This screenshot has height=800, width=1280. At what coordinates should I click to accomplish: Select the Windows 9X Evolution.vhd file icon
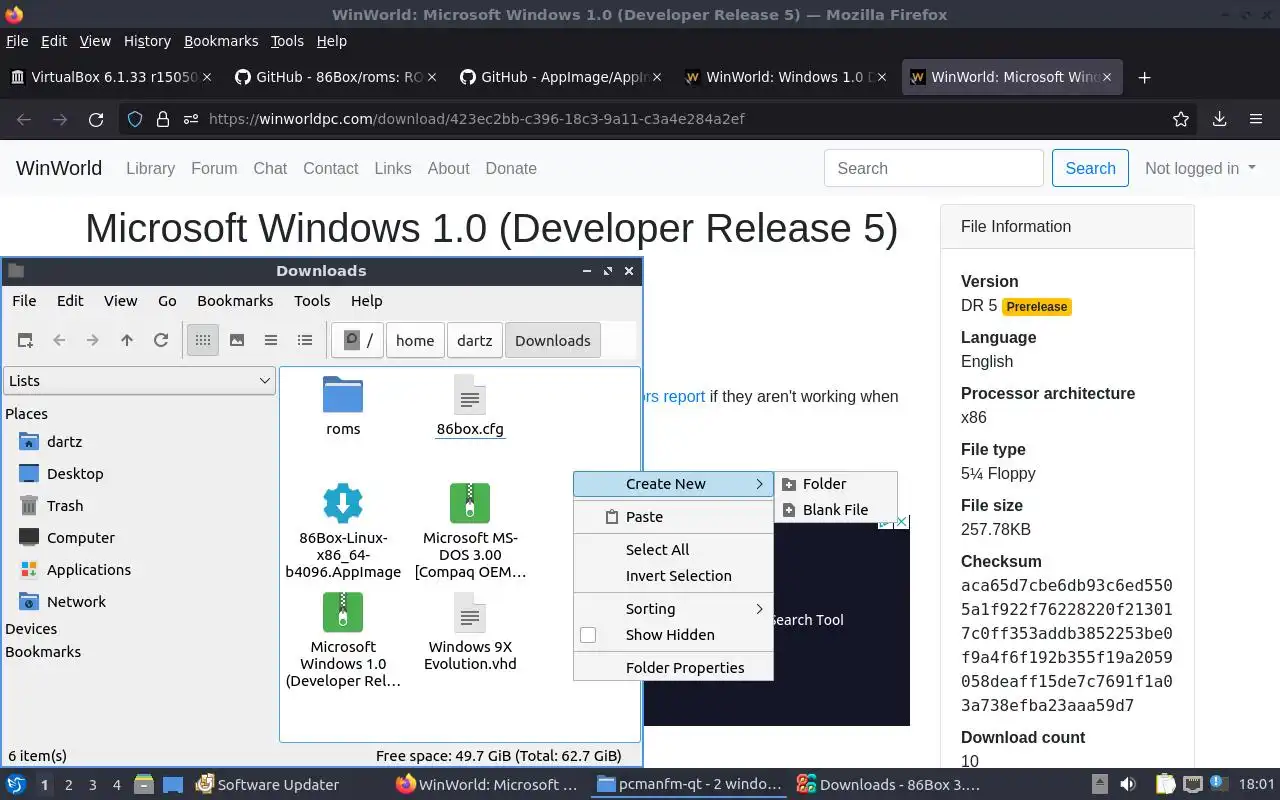pyautogui.click(x=470, y=612)
